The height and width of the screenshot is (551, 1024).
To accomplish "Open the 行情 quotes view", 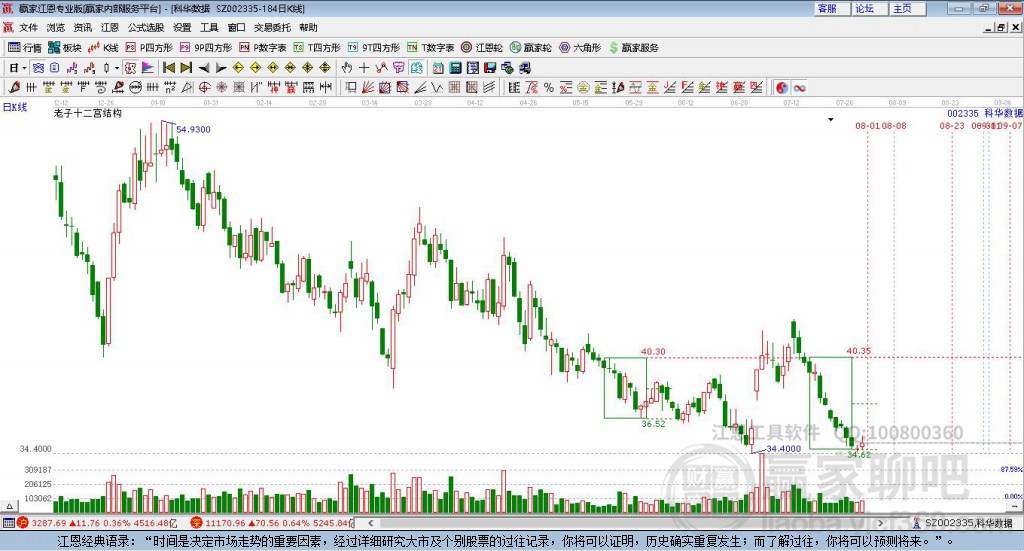I will pos(24,48).
